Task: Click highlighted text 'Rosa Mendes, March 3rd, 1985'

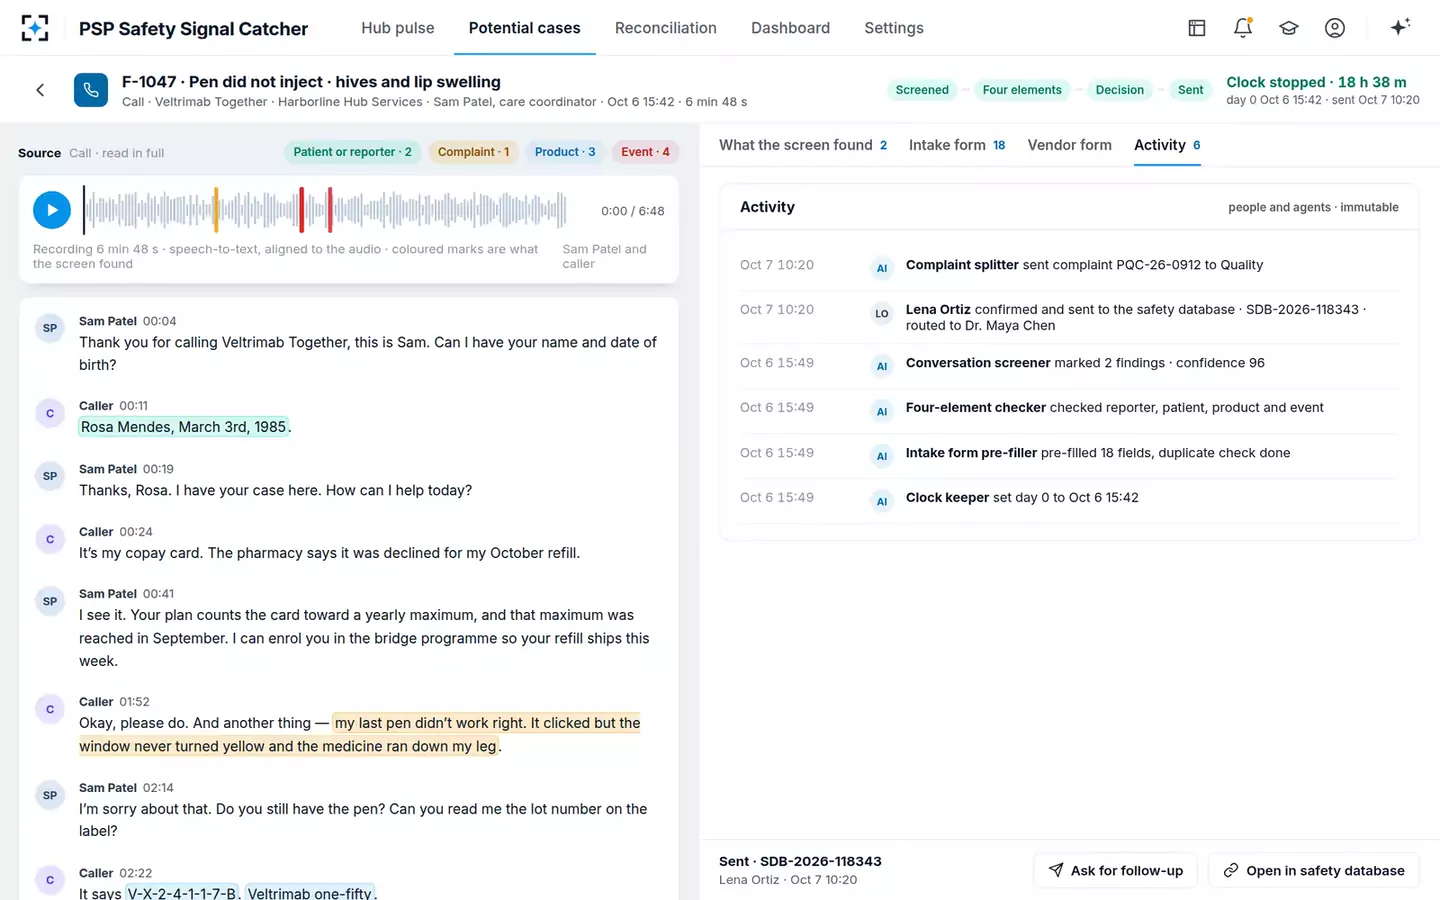Action: tap(184, 427)
